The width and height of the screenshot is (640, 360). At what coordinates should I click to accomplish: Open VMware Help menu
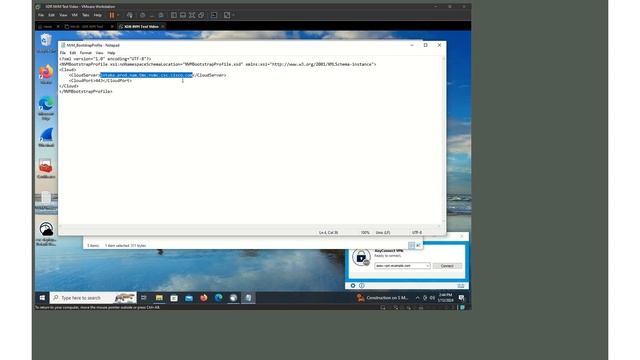click(x=98, y=15)
